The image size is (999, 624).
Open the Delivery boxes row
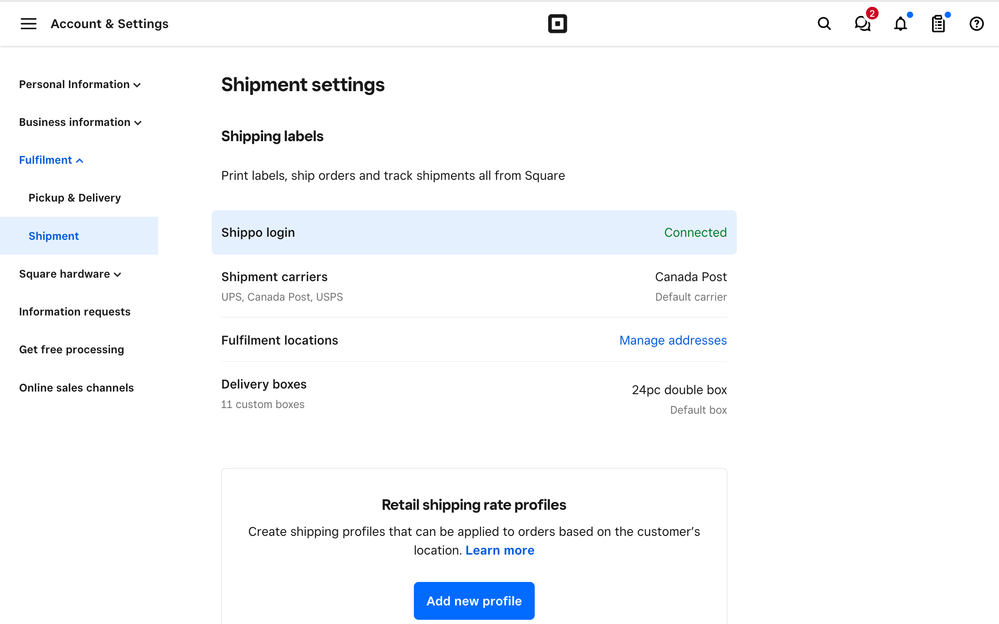pyautogui.click(x=474, y=394)
